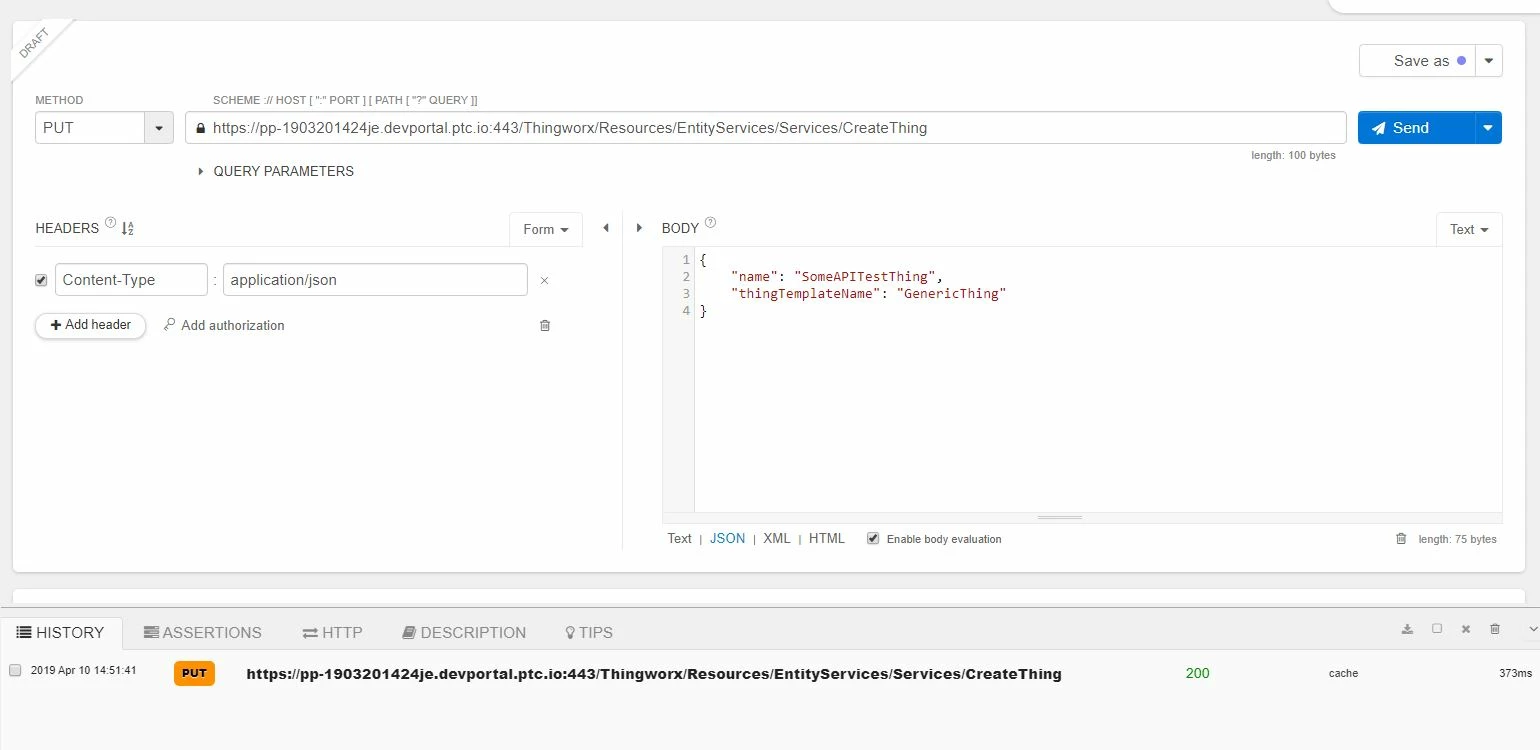Open the CreateThing history entry URL
1540x750 pixels.
tap(654, 674)
